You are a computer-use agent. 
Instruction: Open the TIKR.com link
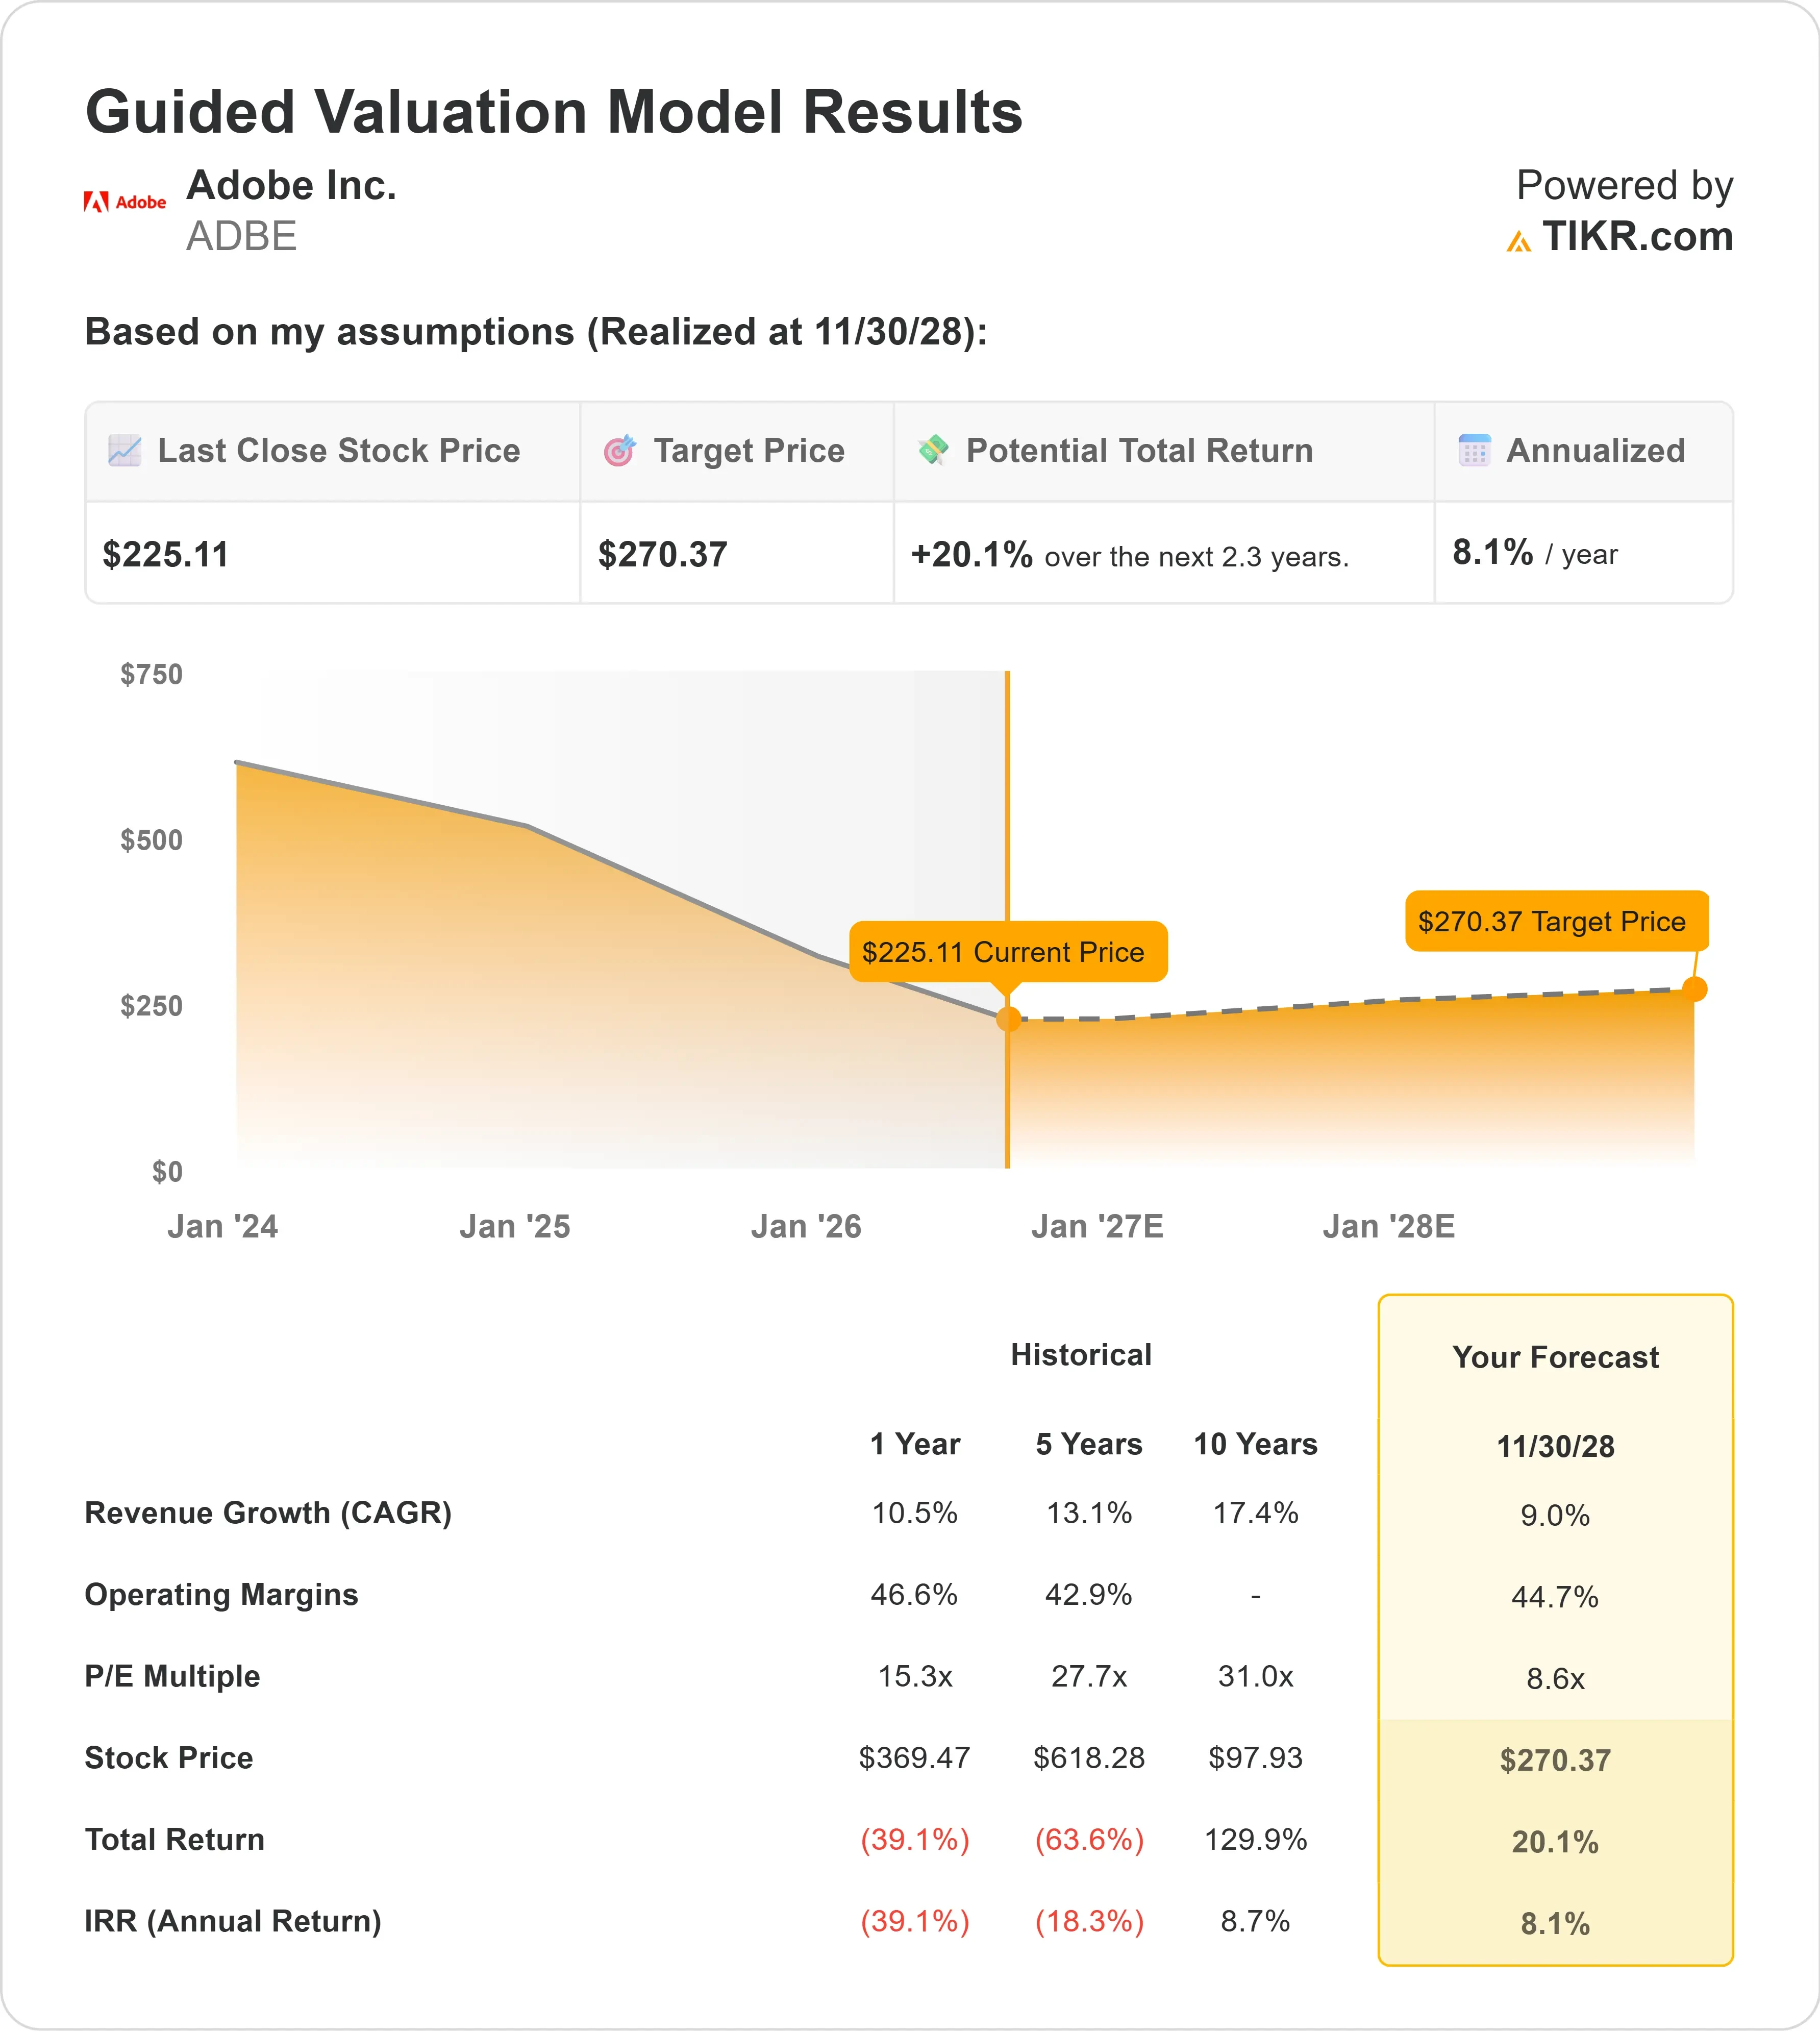pyautogui.click(x=1637, y=237)
